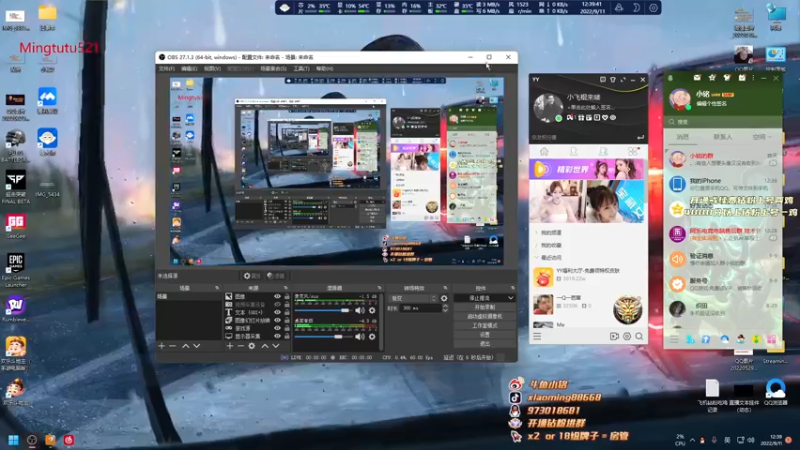800x450 pixels.
Task: Open the YY bottom hamburger menu
Action: click(537, 336)
